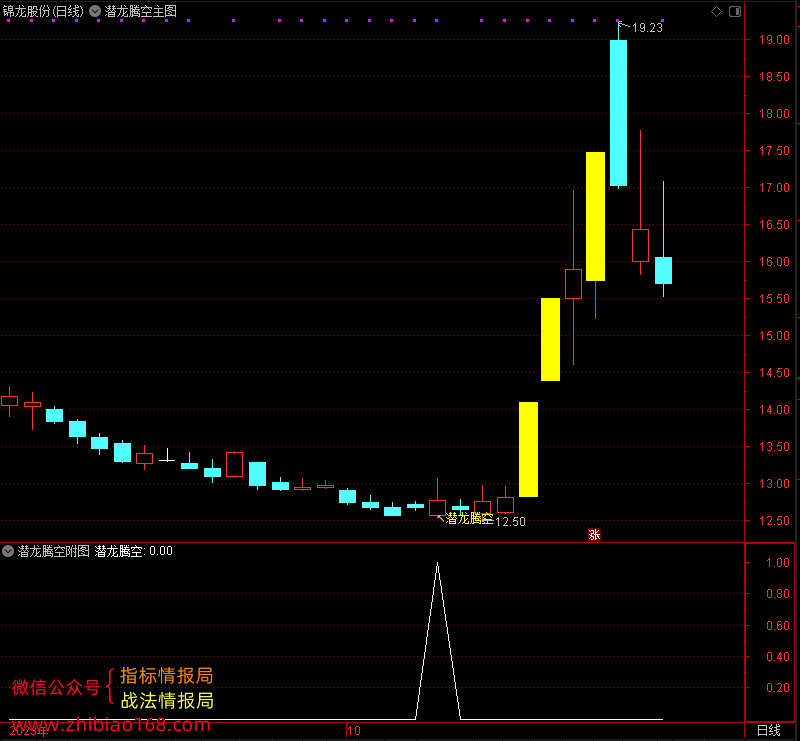This screenshot has width=800, height=741.
Task: Click the 潜龙腾空附图 sub-chart label
Action: pos(54,551)
